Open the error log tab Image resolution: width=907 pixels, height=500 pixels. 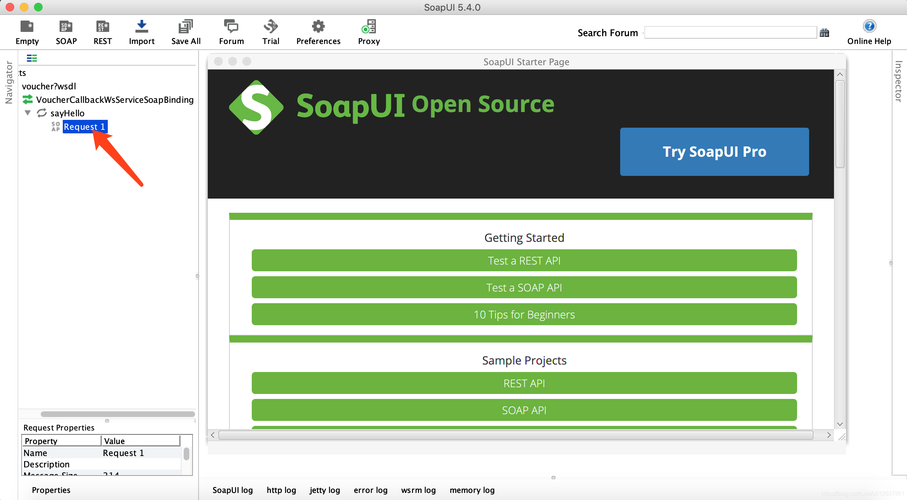[x=370, y=490]
